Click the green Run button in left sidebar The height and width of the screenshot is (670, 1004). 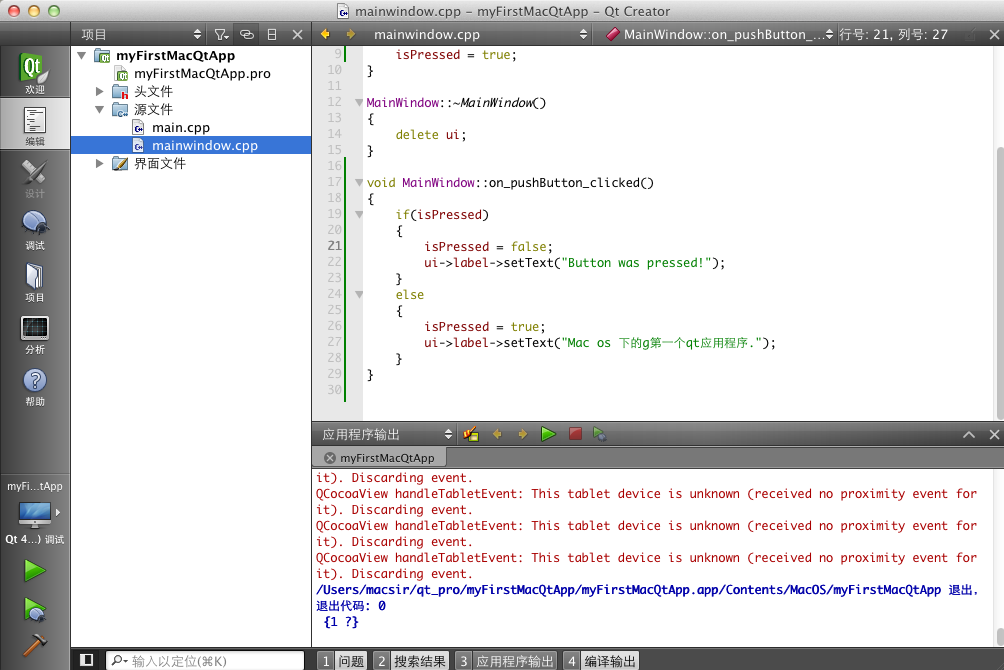coord(35,571)
